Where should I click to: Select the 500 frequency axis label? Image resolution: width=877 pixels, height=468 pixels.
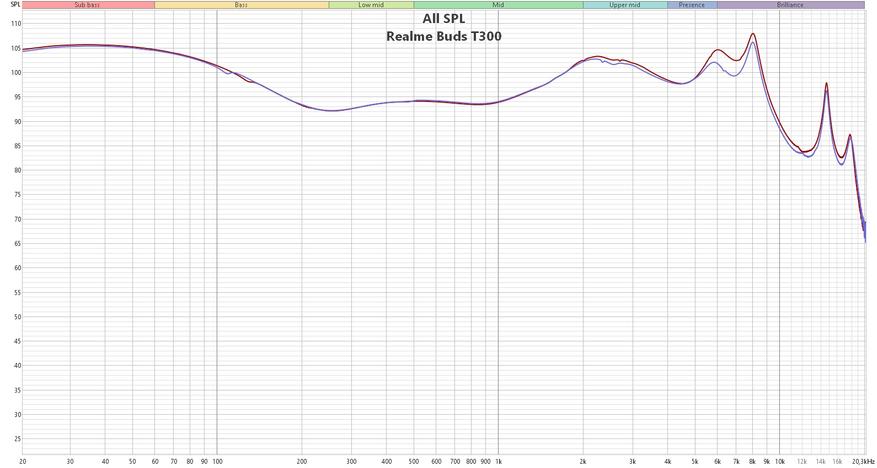(x=414, y=462)
